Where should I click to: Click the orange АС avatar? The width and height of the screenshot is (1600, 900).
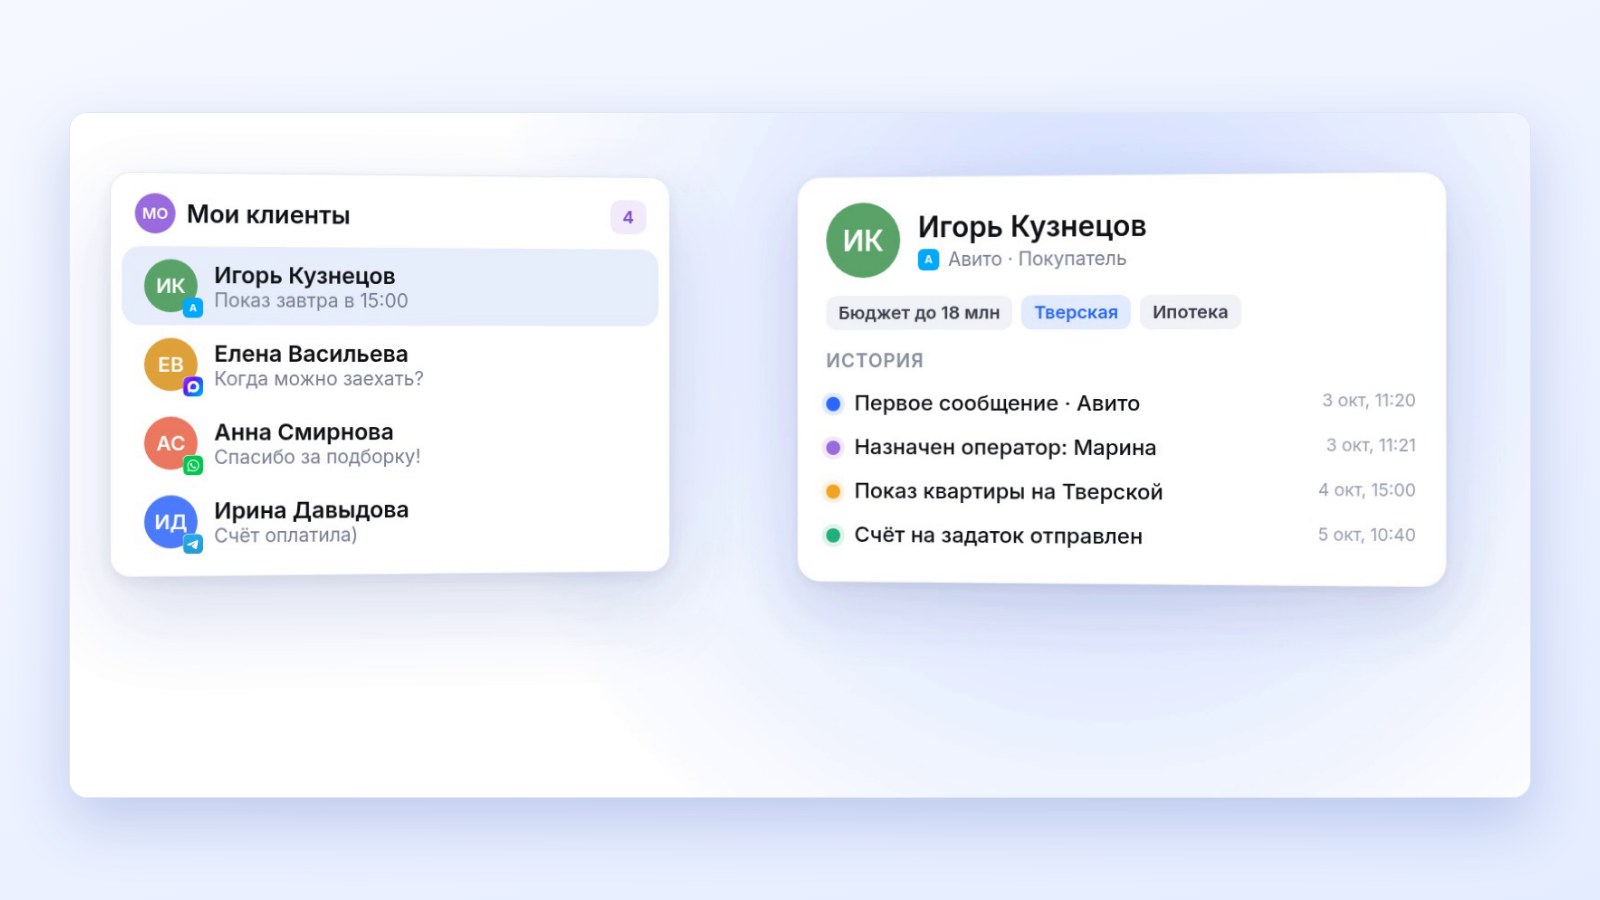170,443
